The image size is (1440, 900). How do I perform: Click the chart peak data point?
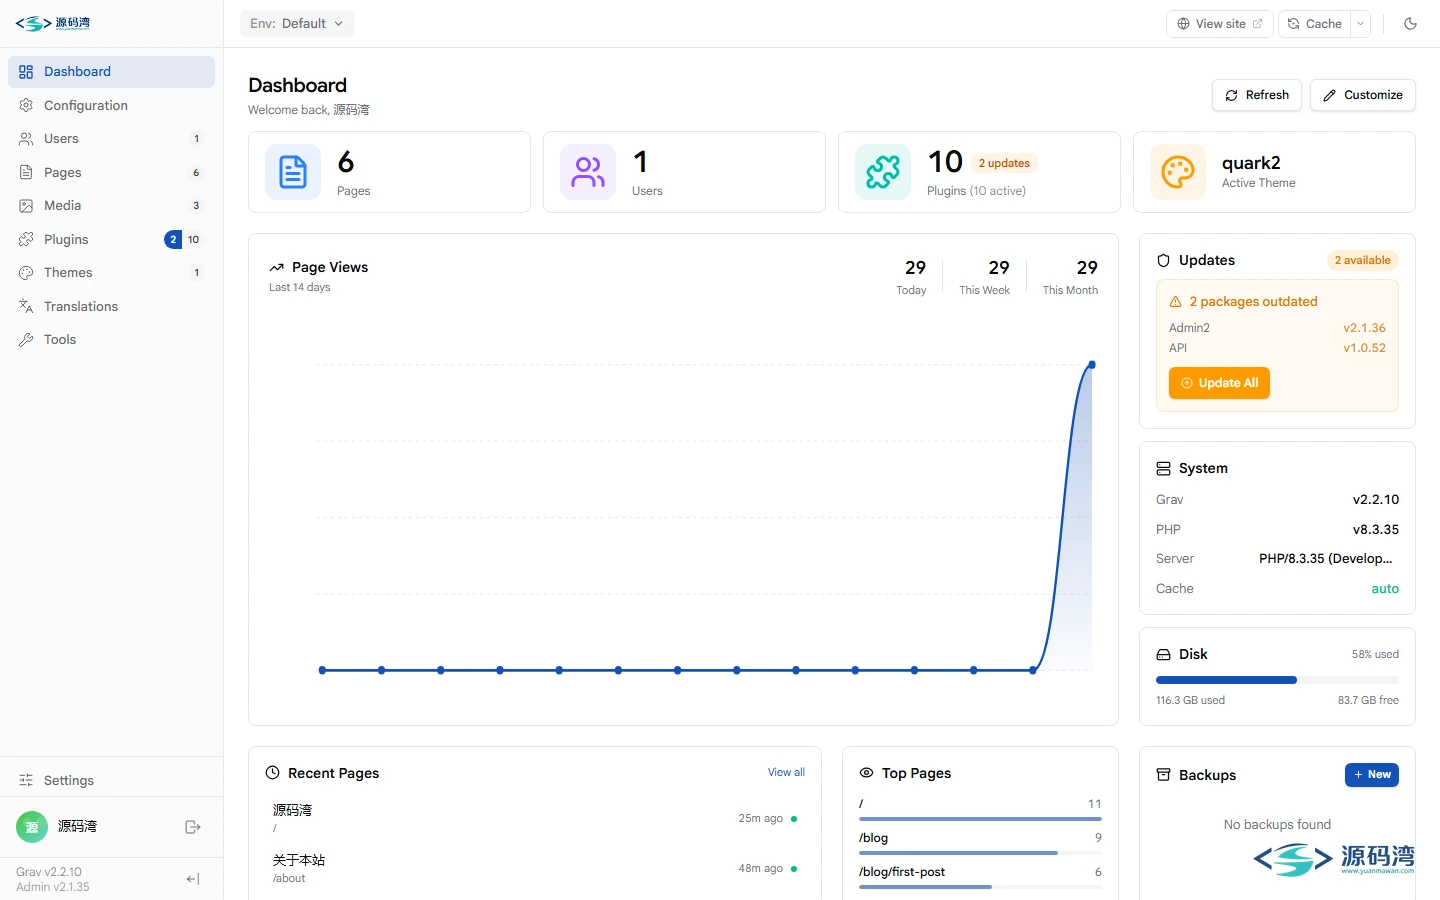coord(1092,365)
